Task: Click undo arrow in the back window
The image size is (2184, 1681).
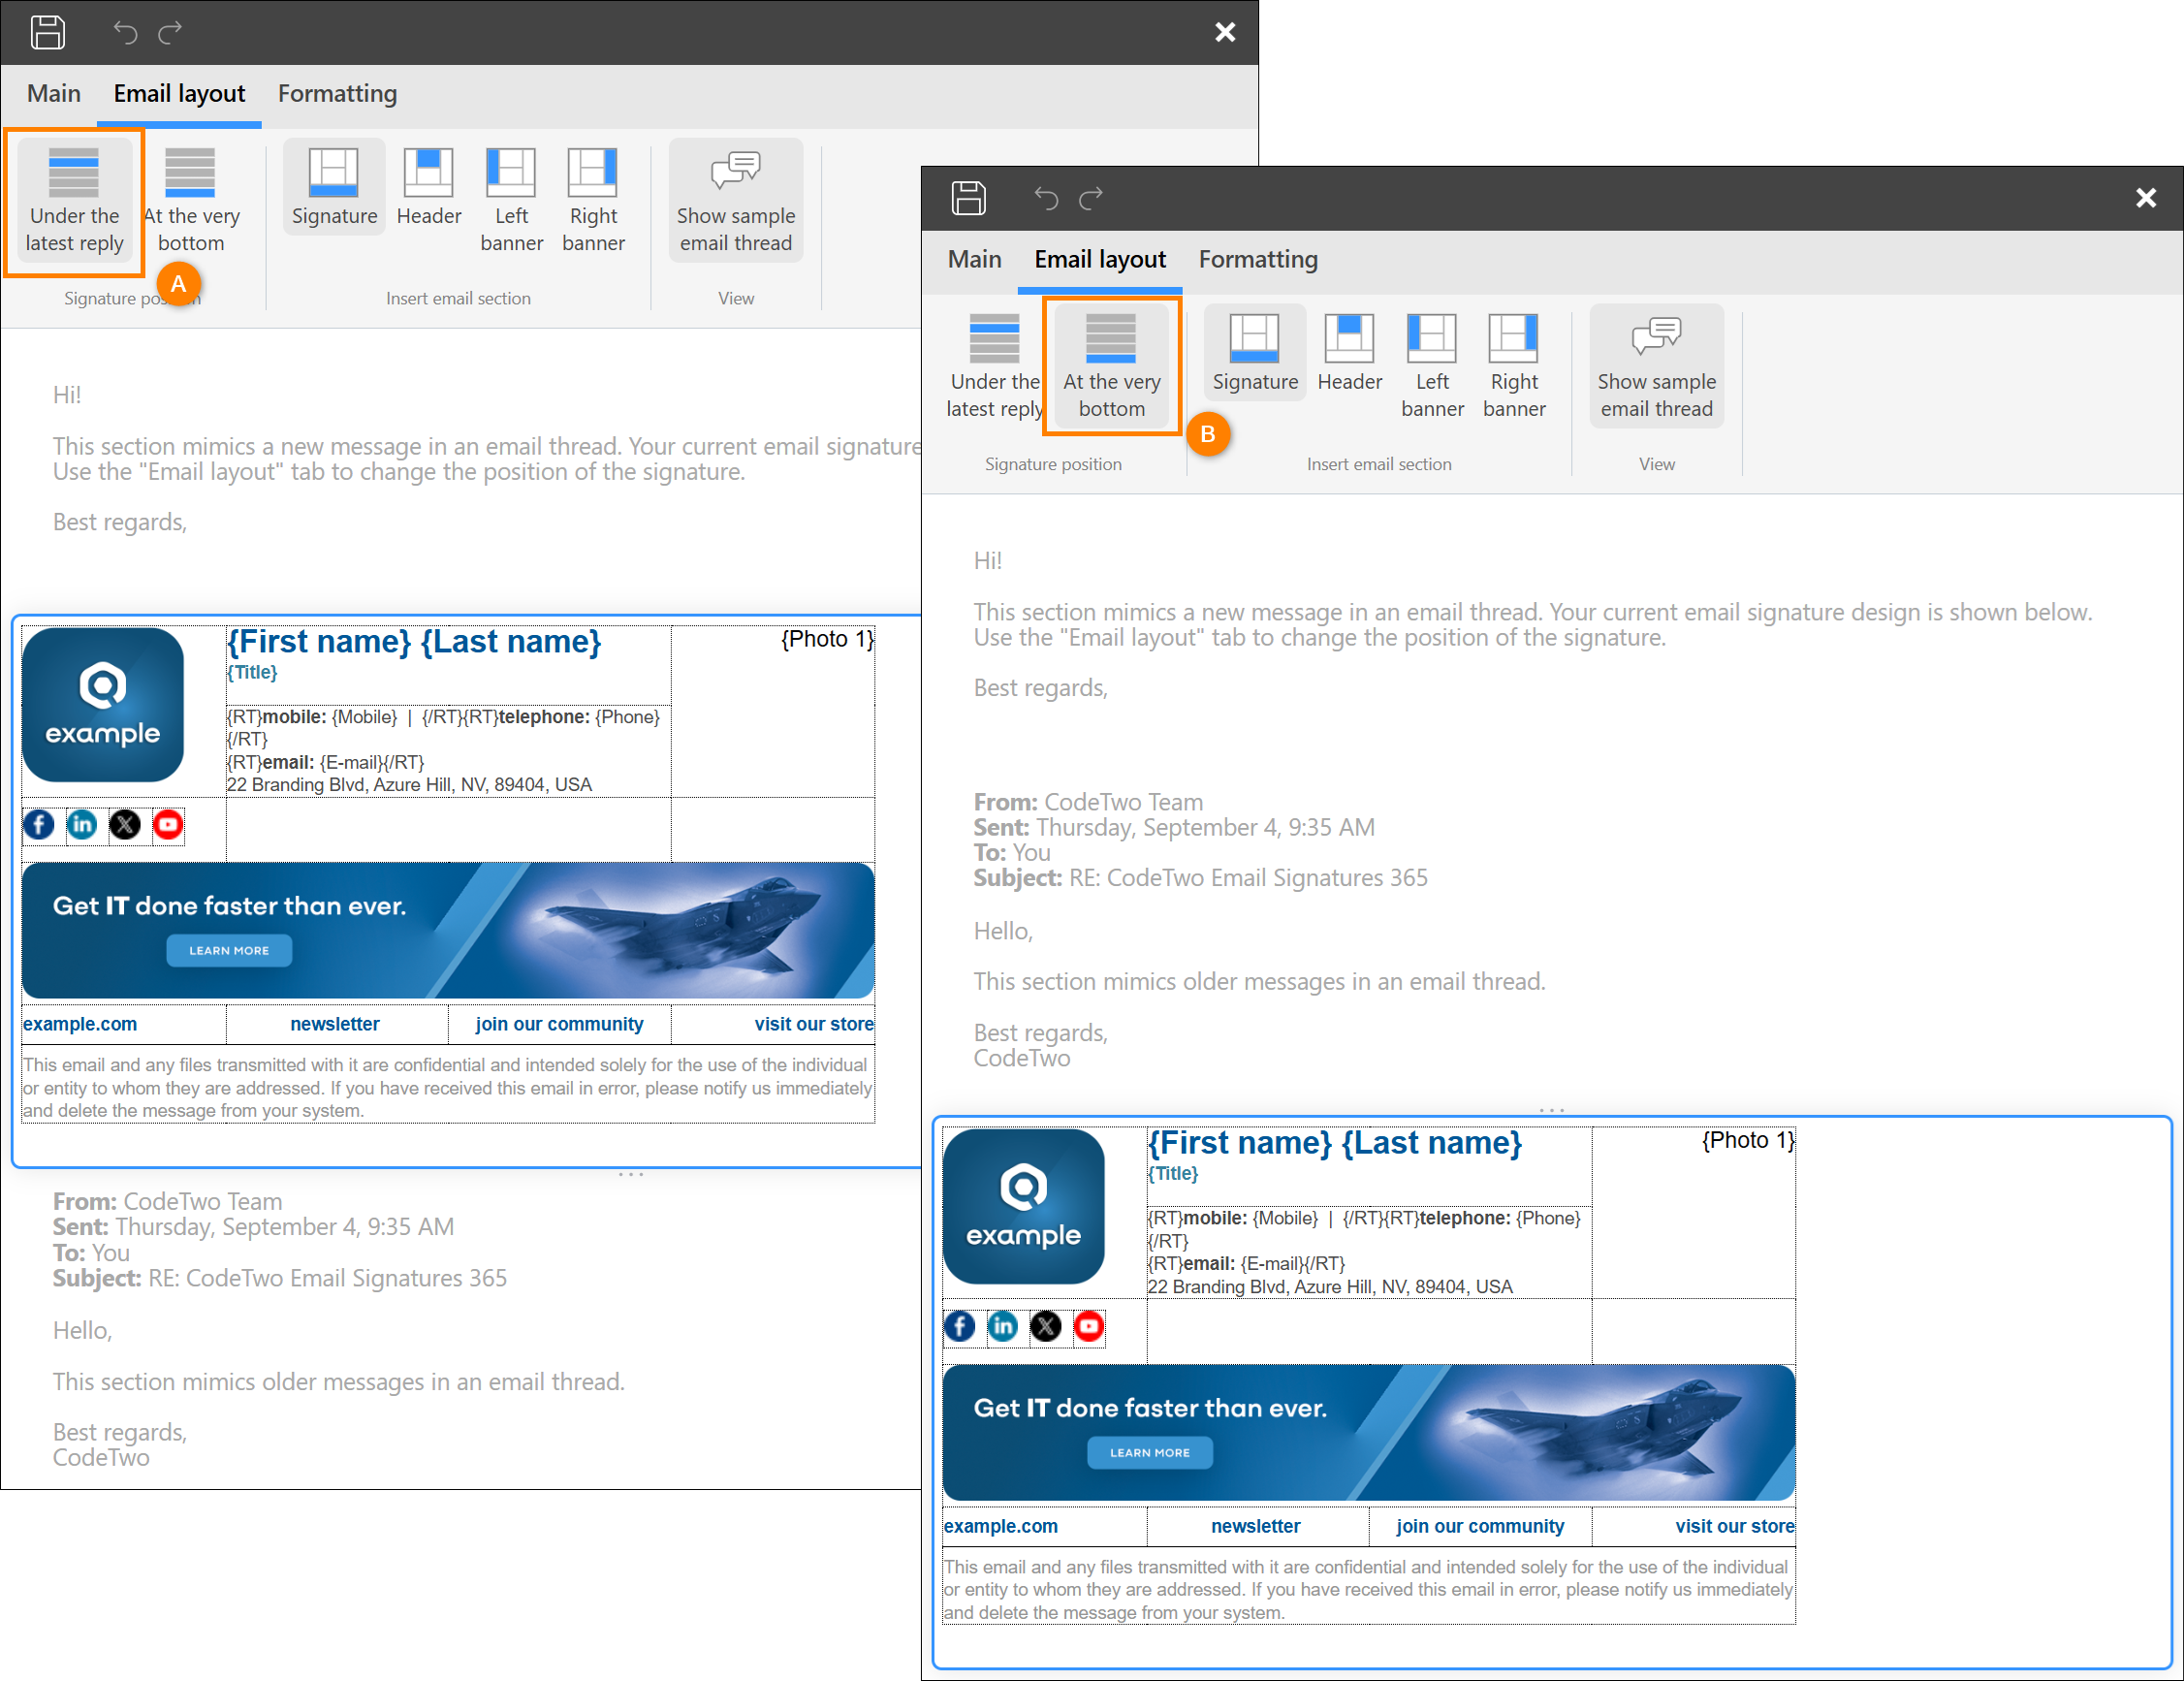Action: pos(125,32)
